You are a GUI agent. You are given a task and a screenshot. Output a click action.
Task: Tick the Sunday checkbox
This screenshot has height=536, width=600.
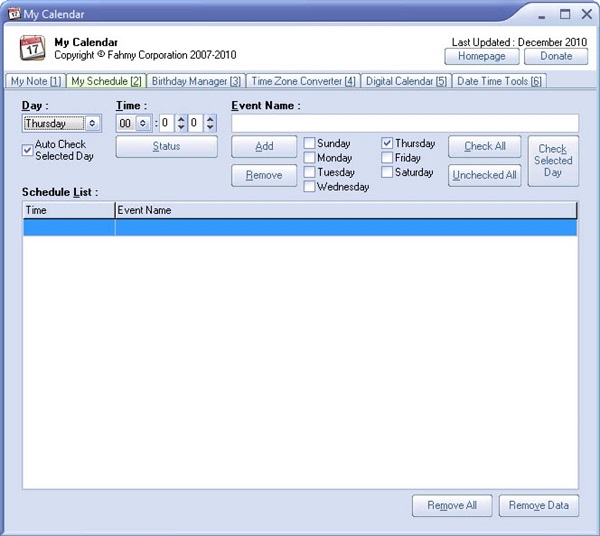310,144
